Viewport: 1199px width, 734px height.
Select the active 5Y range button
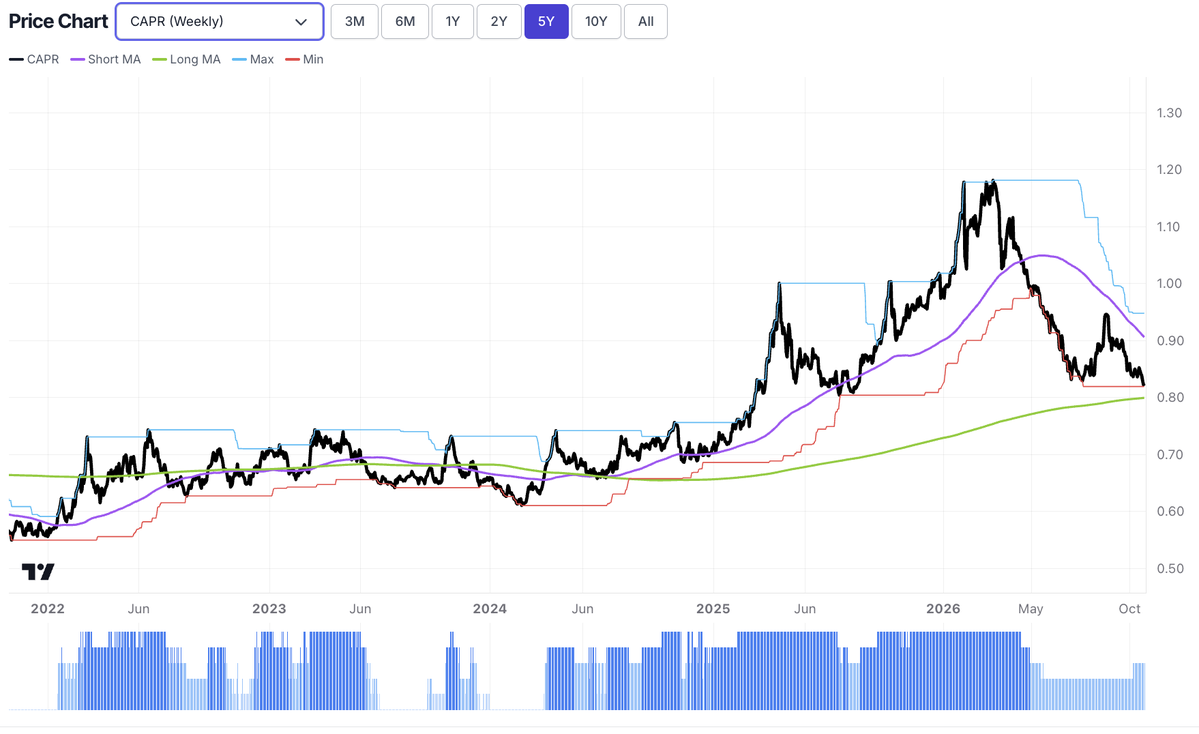[x=546, y=21]
